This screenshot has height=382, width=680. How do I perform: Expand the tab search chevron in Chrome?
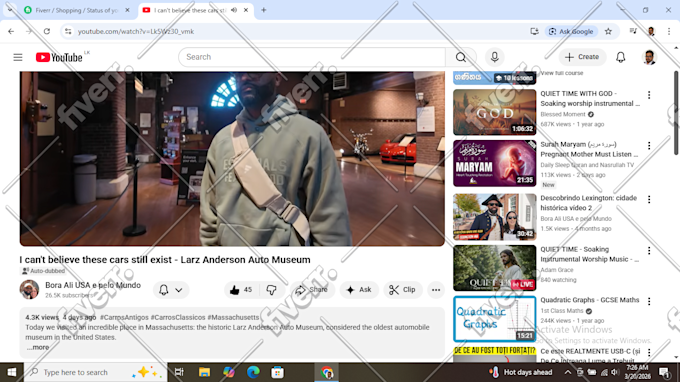point(10,10)
